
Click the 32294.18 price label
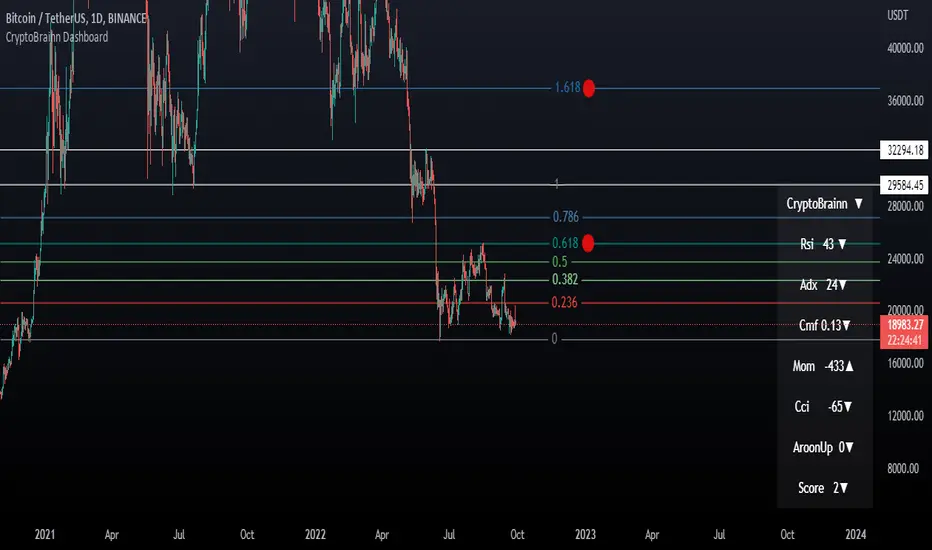tap(903, 150)
